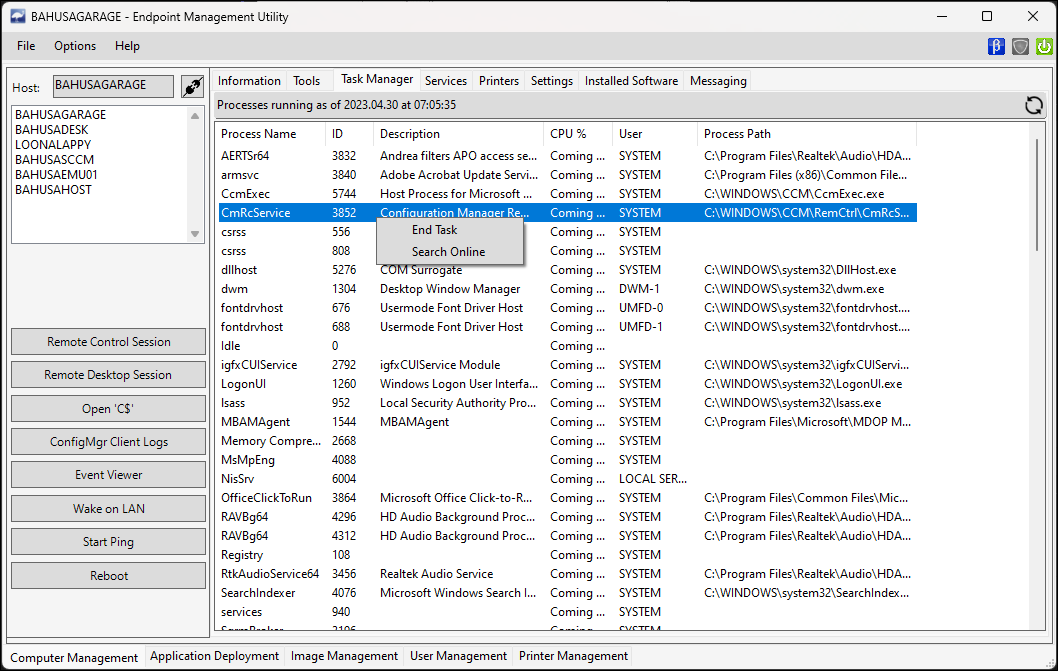The width and height of the screenshot is (1058, 671).
Task: Select Computer Management bottom tab
Action: 74,657
